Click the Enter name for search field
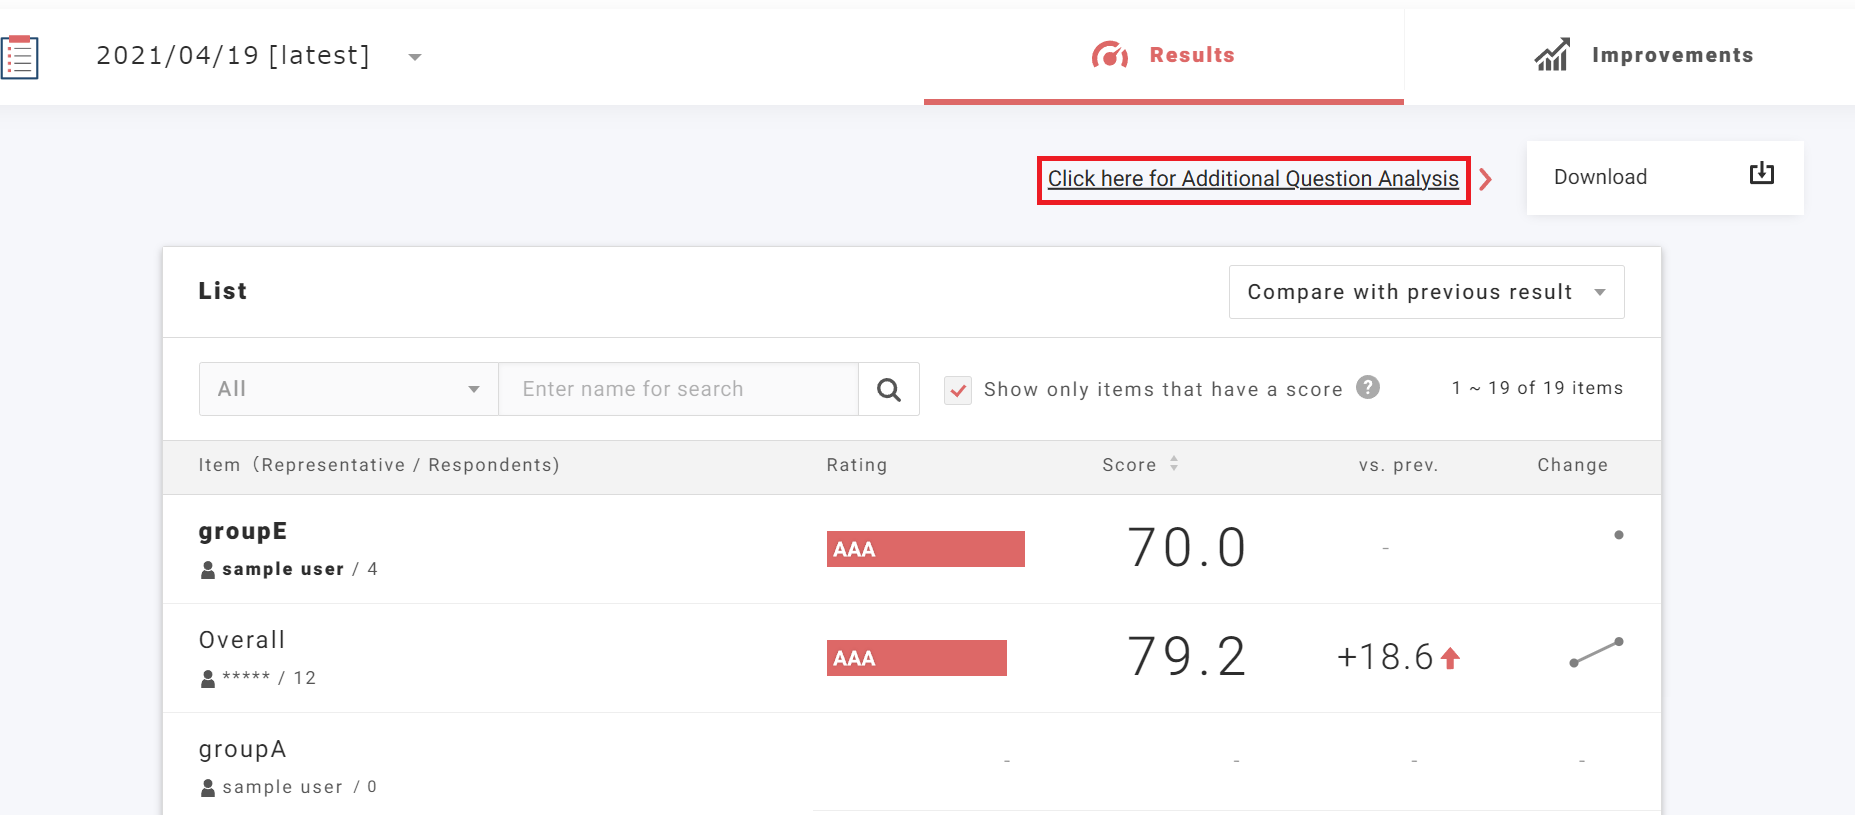This screenshot has height=815, width=1855. (x=678, y=389)
